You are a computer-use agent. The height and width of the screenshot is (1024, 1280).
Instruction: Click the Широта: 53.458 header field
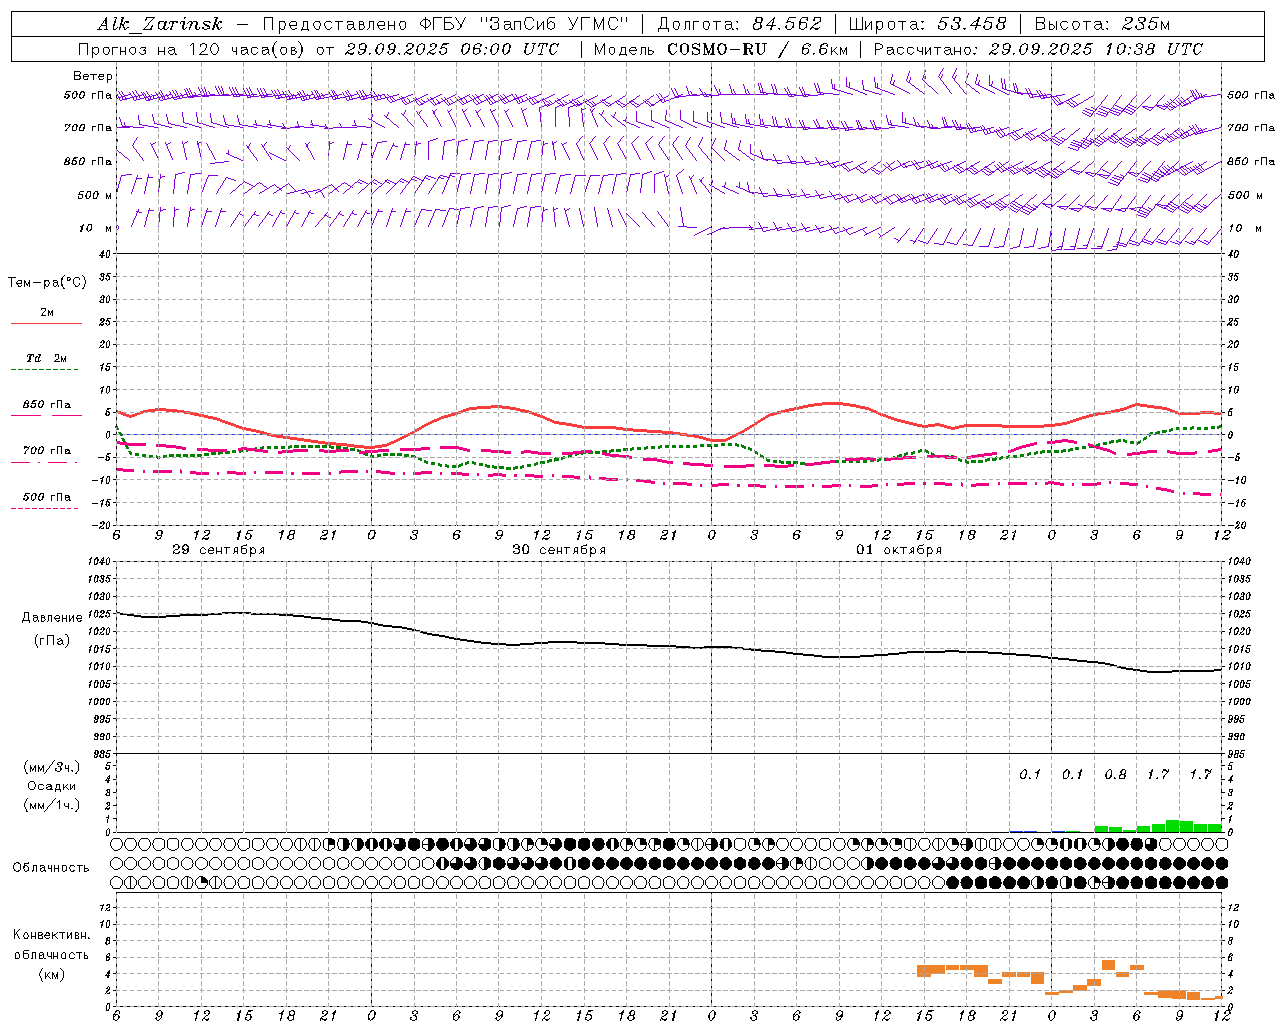point(927,24)
